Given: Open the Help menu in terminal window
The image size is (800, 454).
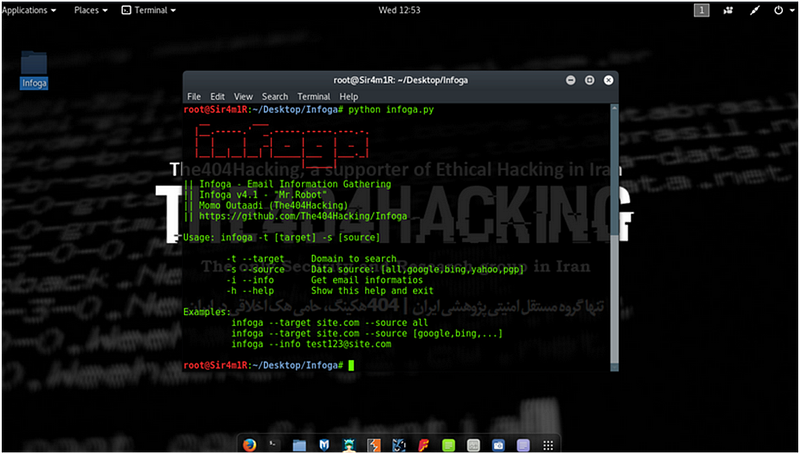Looking at the screenshot, I should (x=349, y=96).
